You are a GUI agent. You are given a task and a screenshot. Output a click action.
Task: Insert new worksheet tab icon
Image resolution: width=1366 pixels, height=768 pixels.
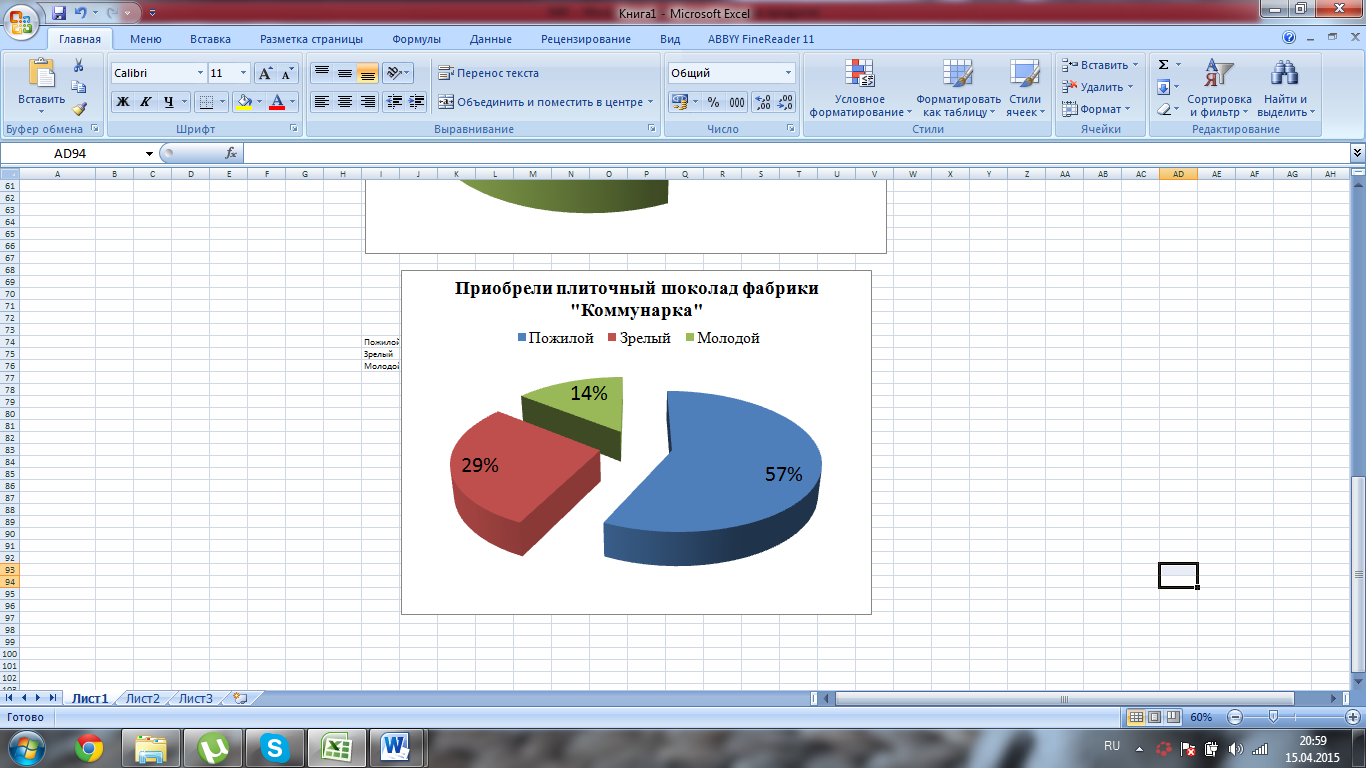pos(239,698)
